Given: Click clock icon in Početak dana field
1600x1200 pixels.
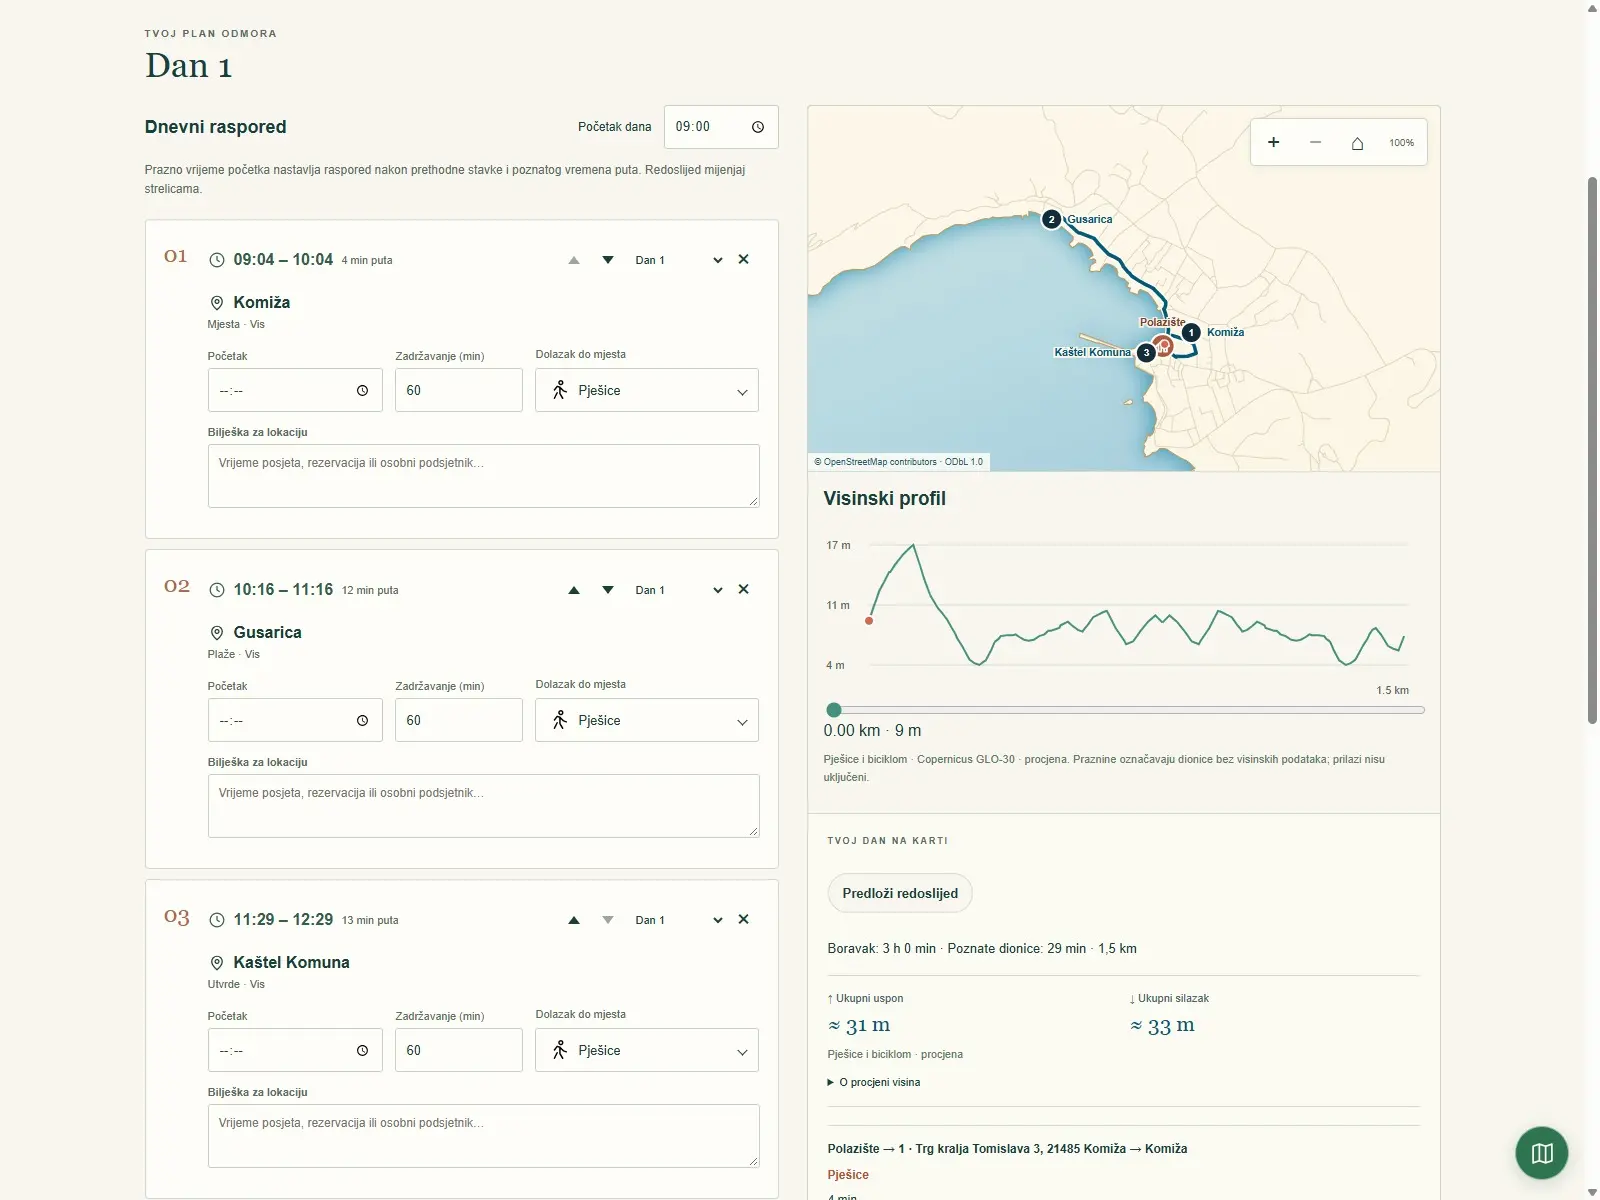Looking at the screenshot, I should coord(758,127).
